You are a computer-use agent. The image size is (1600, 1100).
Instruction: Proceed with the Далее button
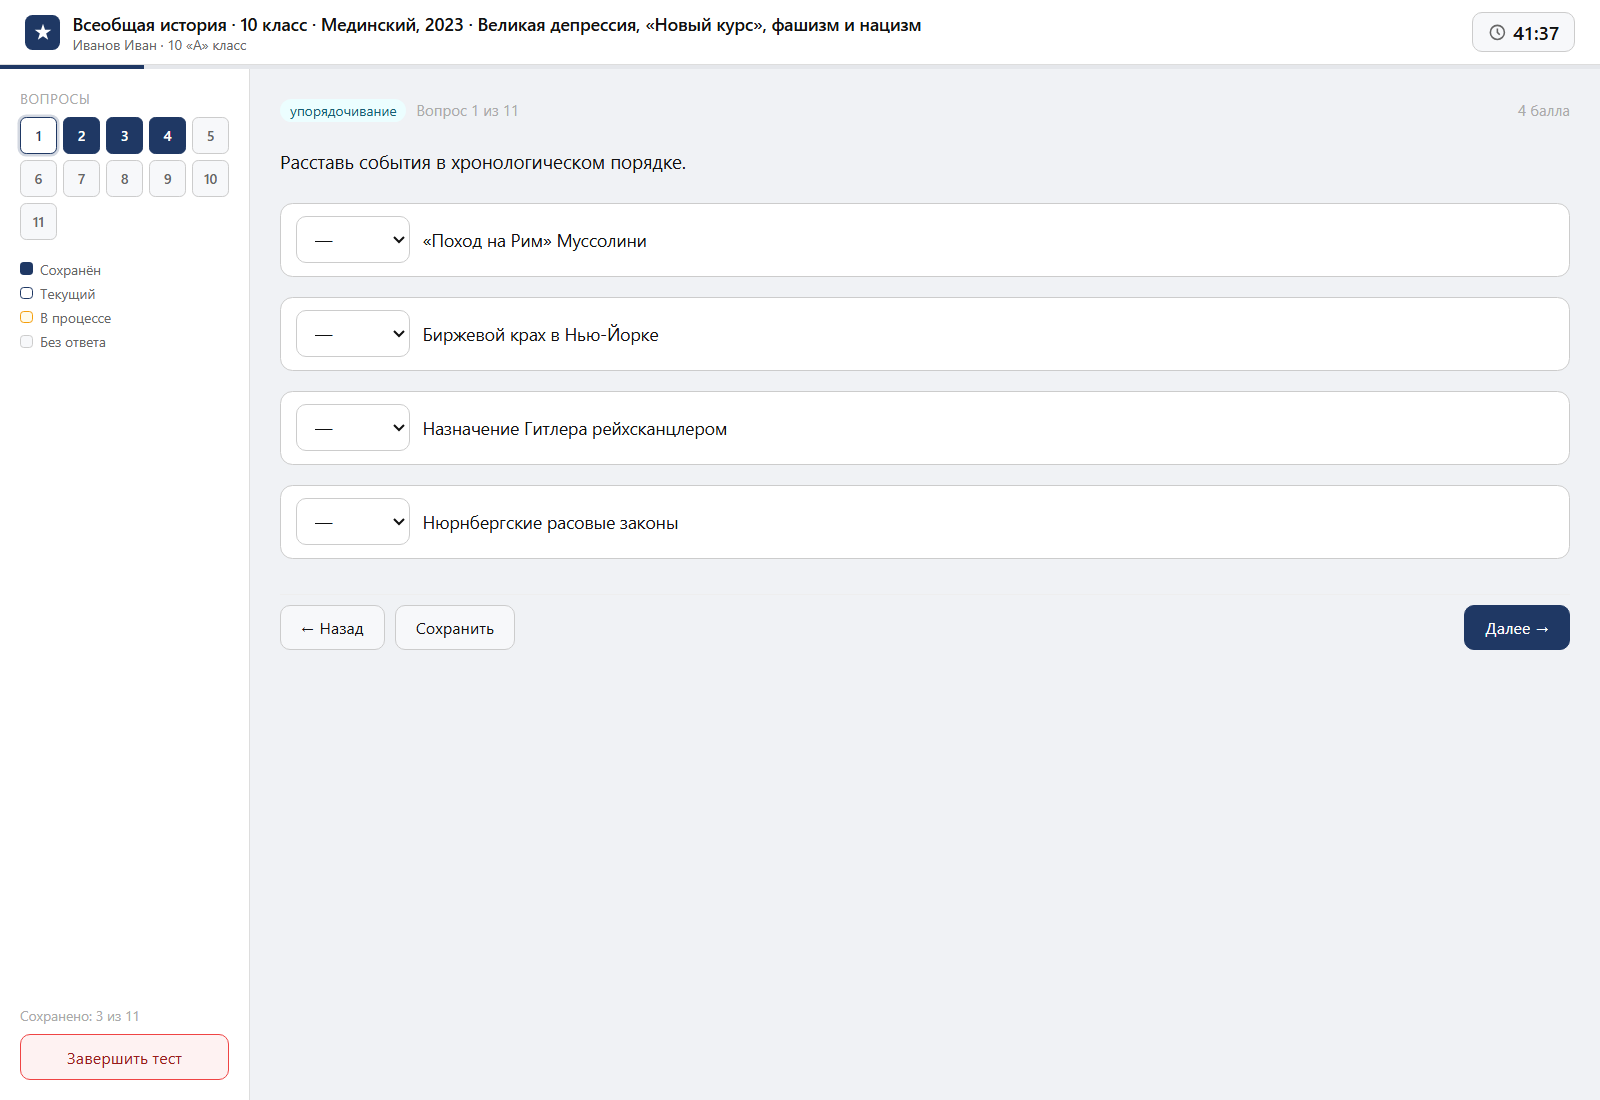point(1517,628)
